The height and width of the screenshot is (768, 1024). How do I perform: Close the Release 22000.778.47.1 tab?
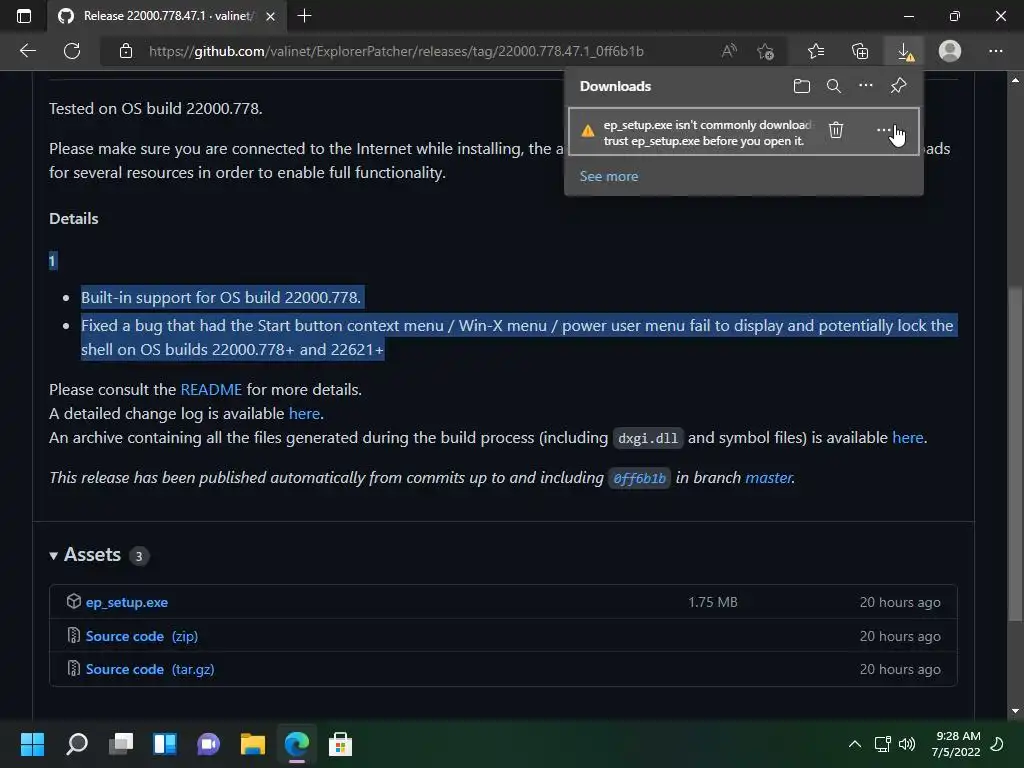point(270,16)
